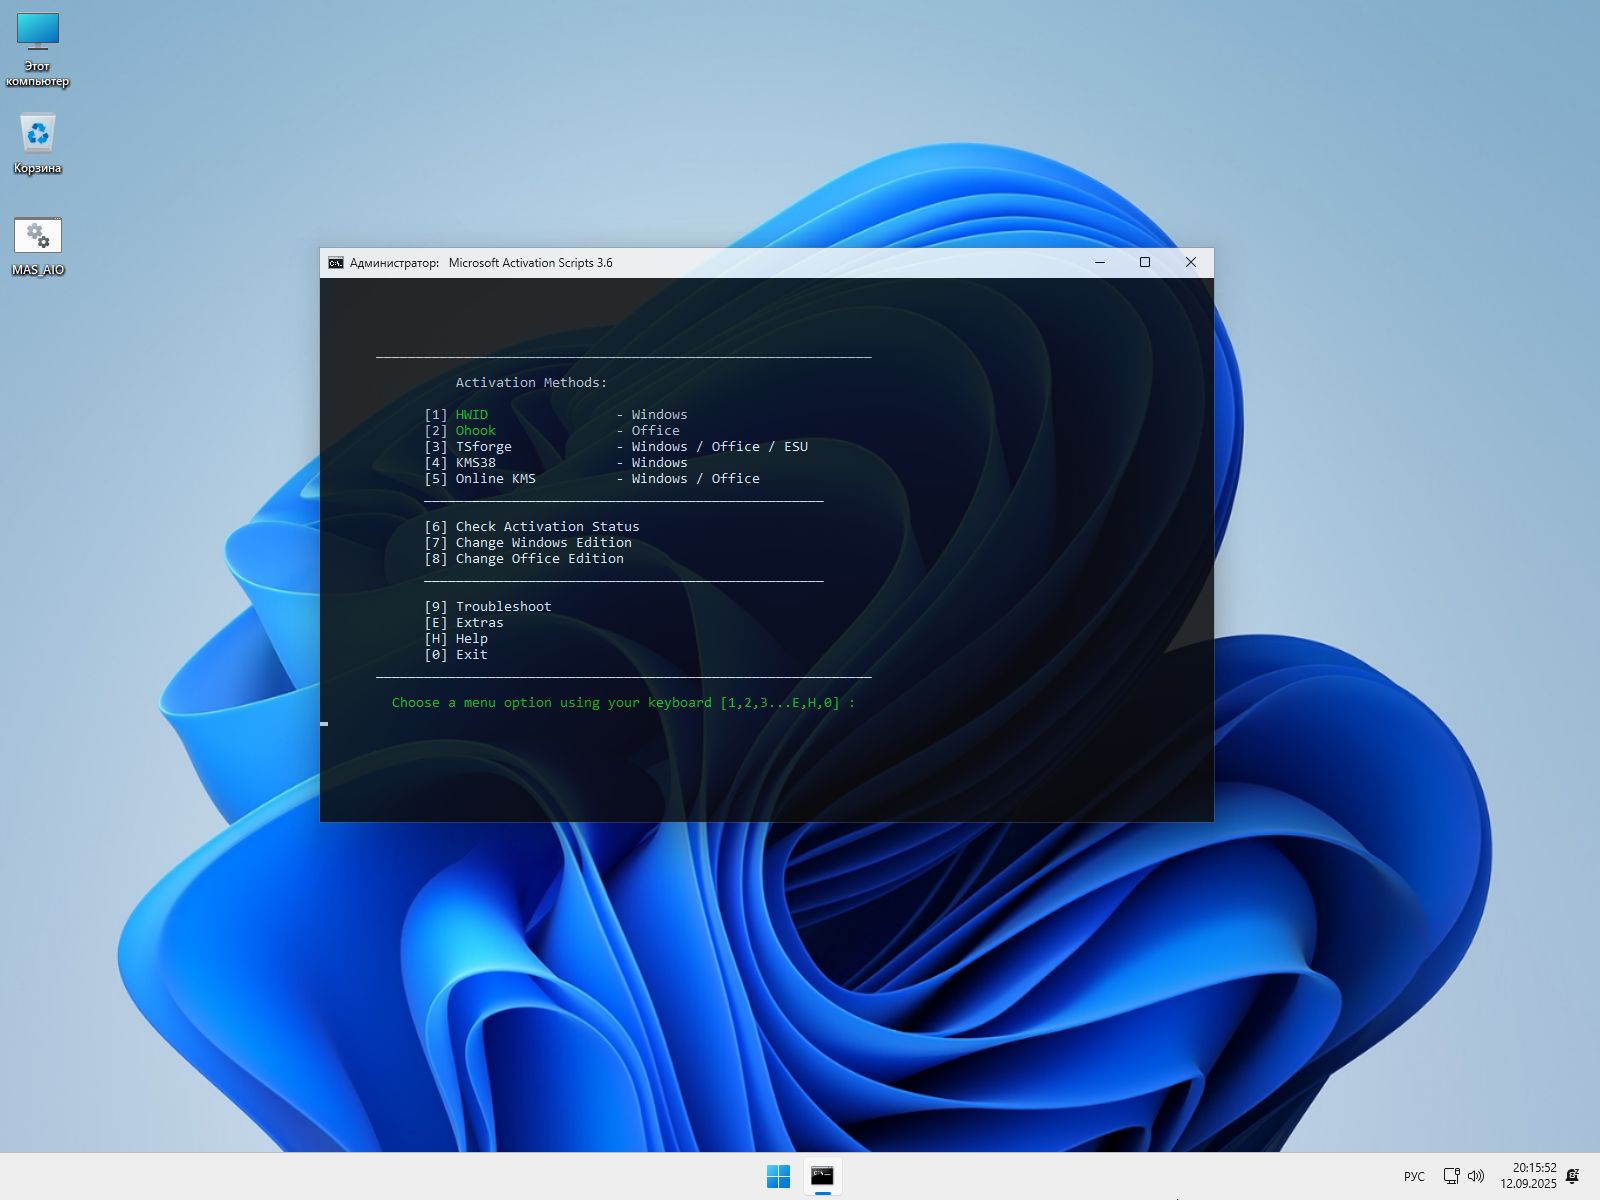Click the '[0] Exit' line

456,655
